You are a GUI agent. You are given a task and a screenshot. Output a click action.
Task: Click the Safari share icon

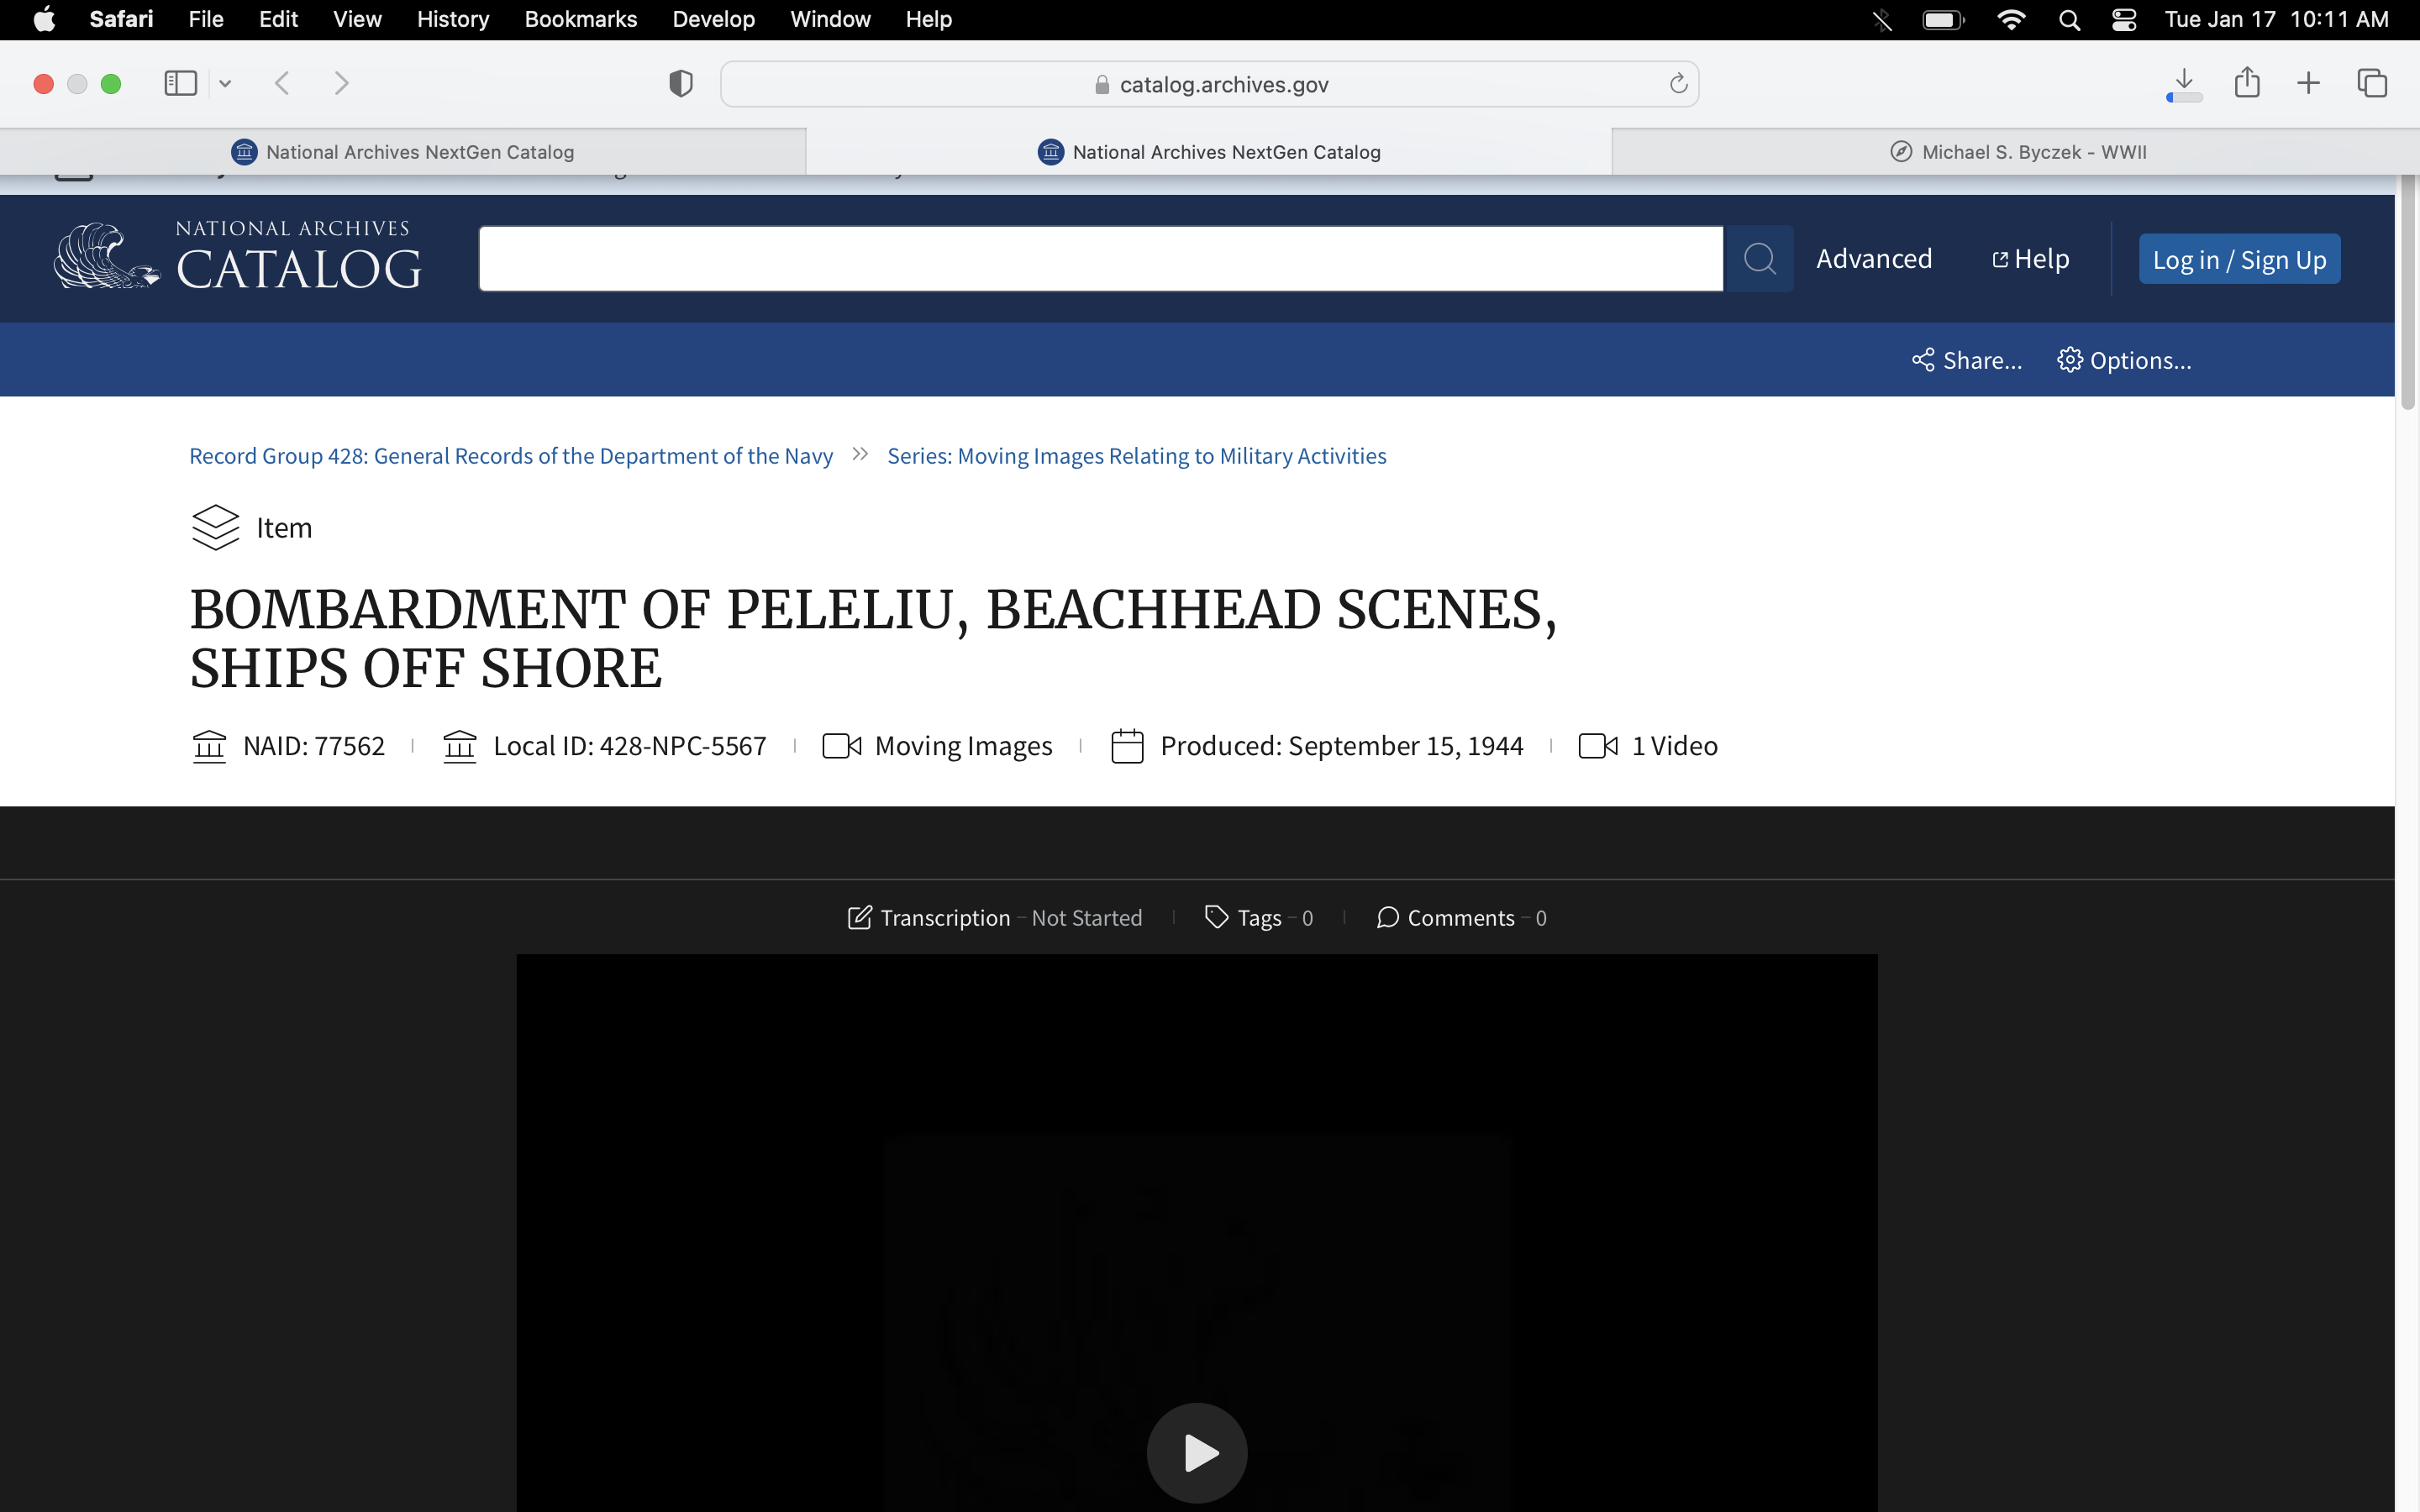tap(2247, 83)
